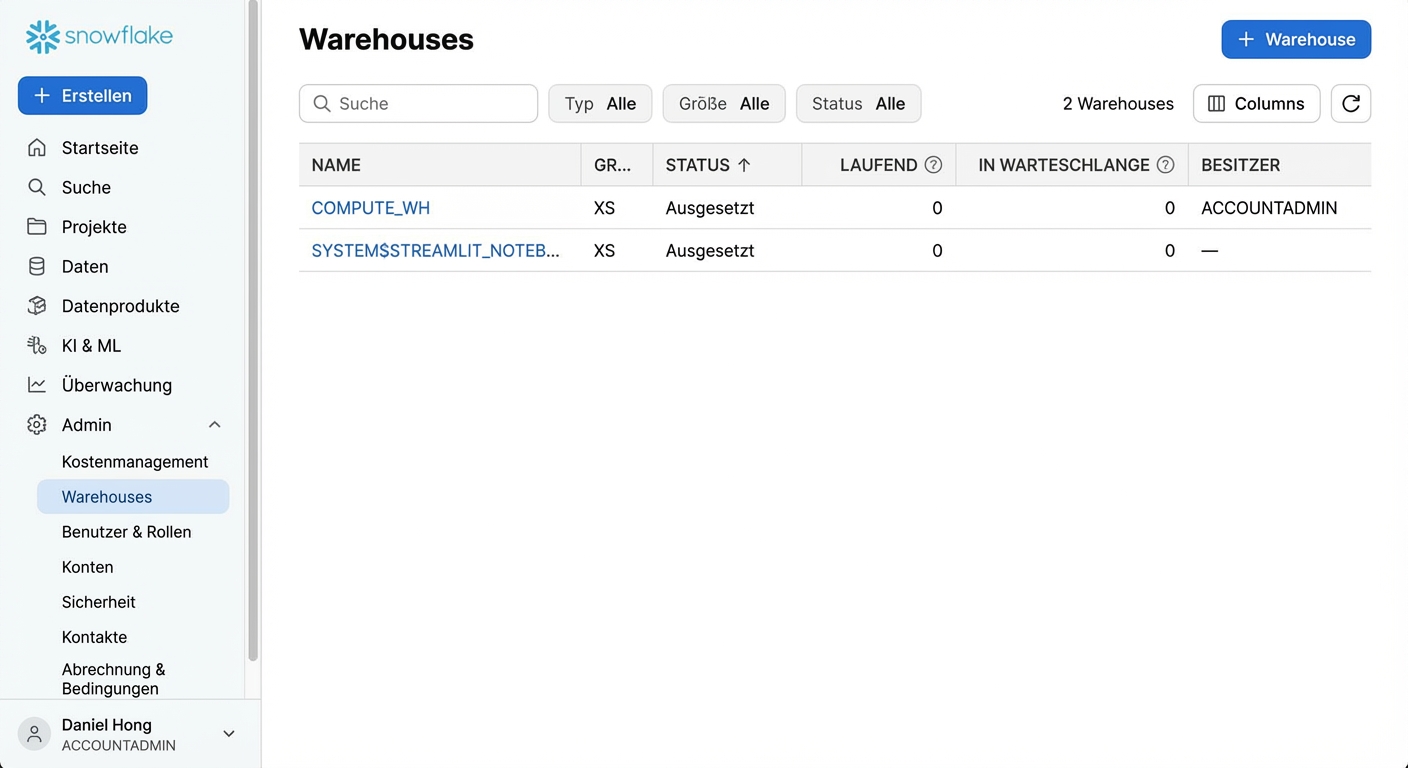1408x768 pixels.
Task: Click the help icon next to LAUFEND
Action: (933, 165)
